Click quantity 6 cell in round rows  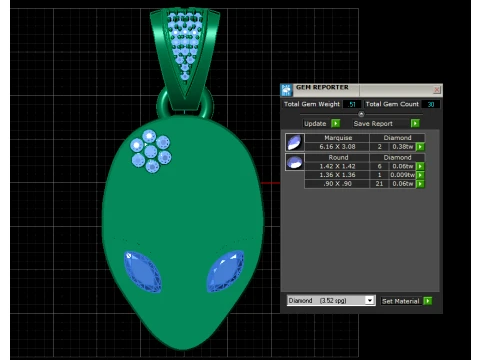379,166
